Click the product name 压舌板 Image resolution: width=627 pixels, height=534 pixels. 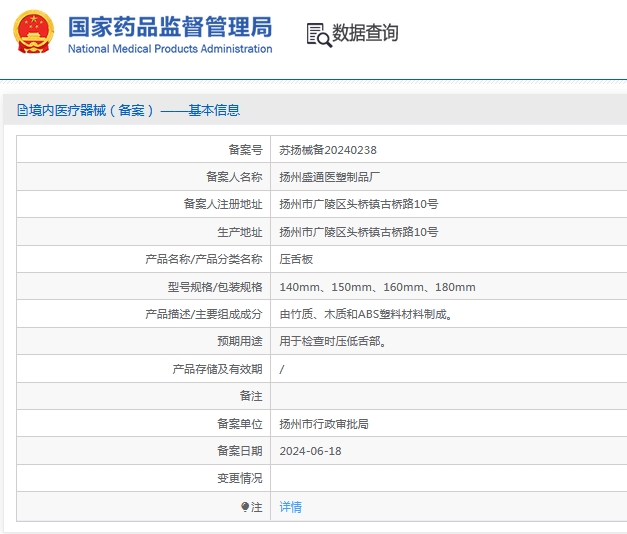coord(296,259)
